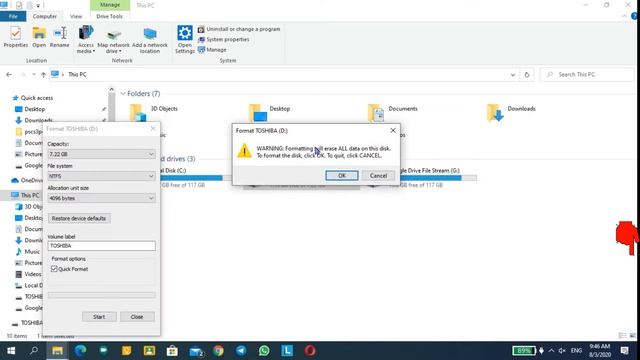
Task: Click the Search This PC field
Action: 587,75
